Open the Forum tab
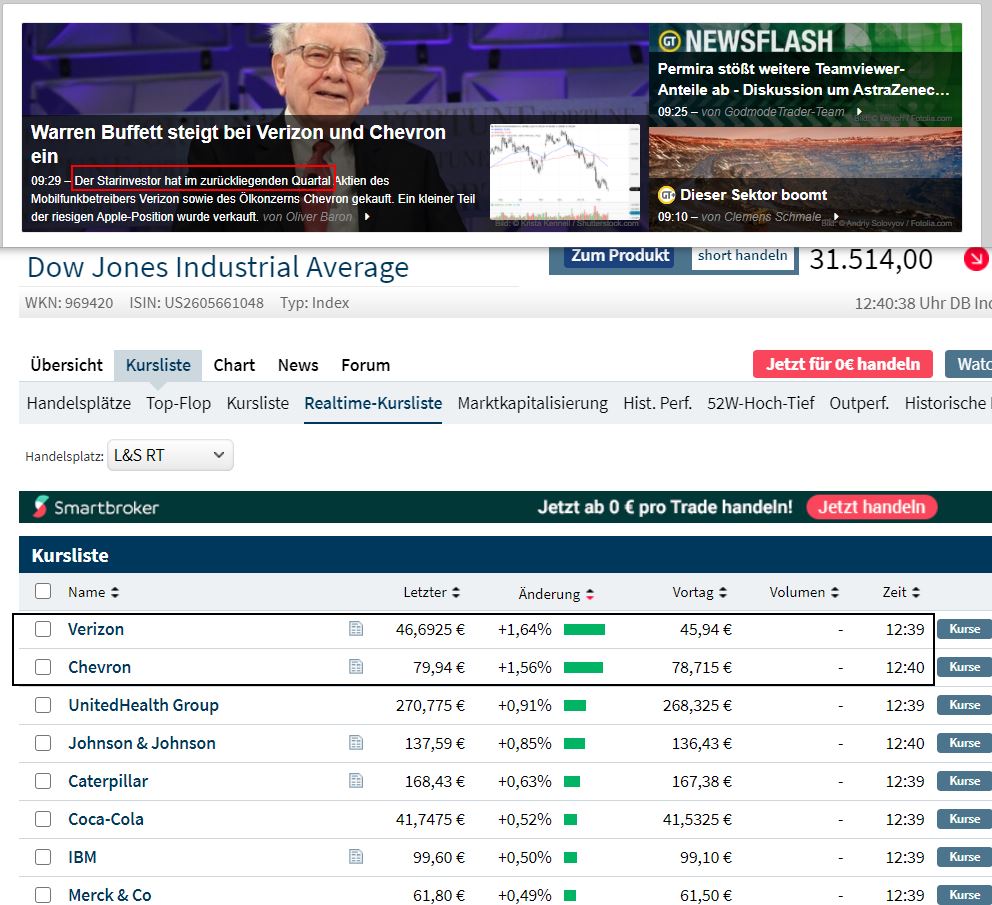Viewport: 992px width, 905px height. click(366, 365)
